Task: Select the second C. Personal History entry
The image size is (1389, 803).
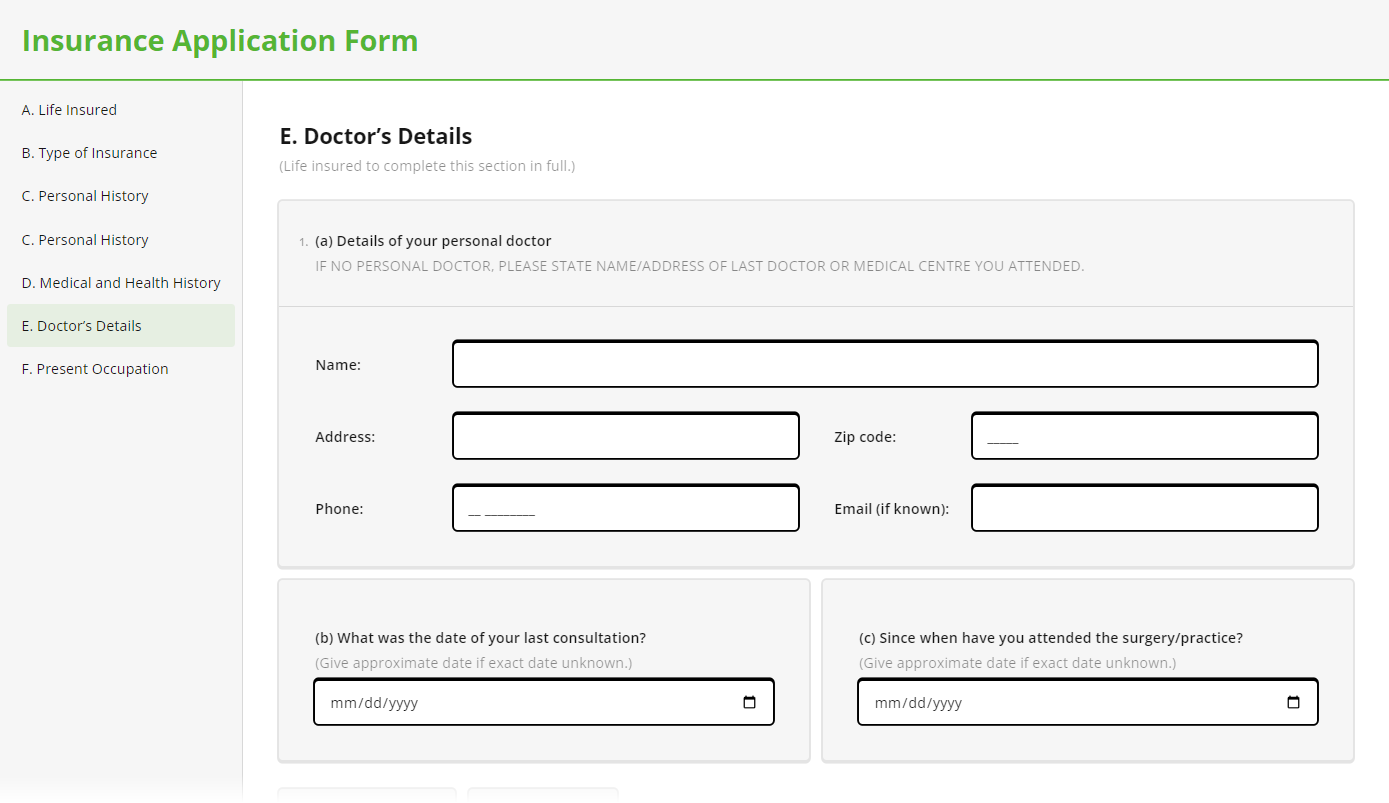Action: [x=84, y=239]
